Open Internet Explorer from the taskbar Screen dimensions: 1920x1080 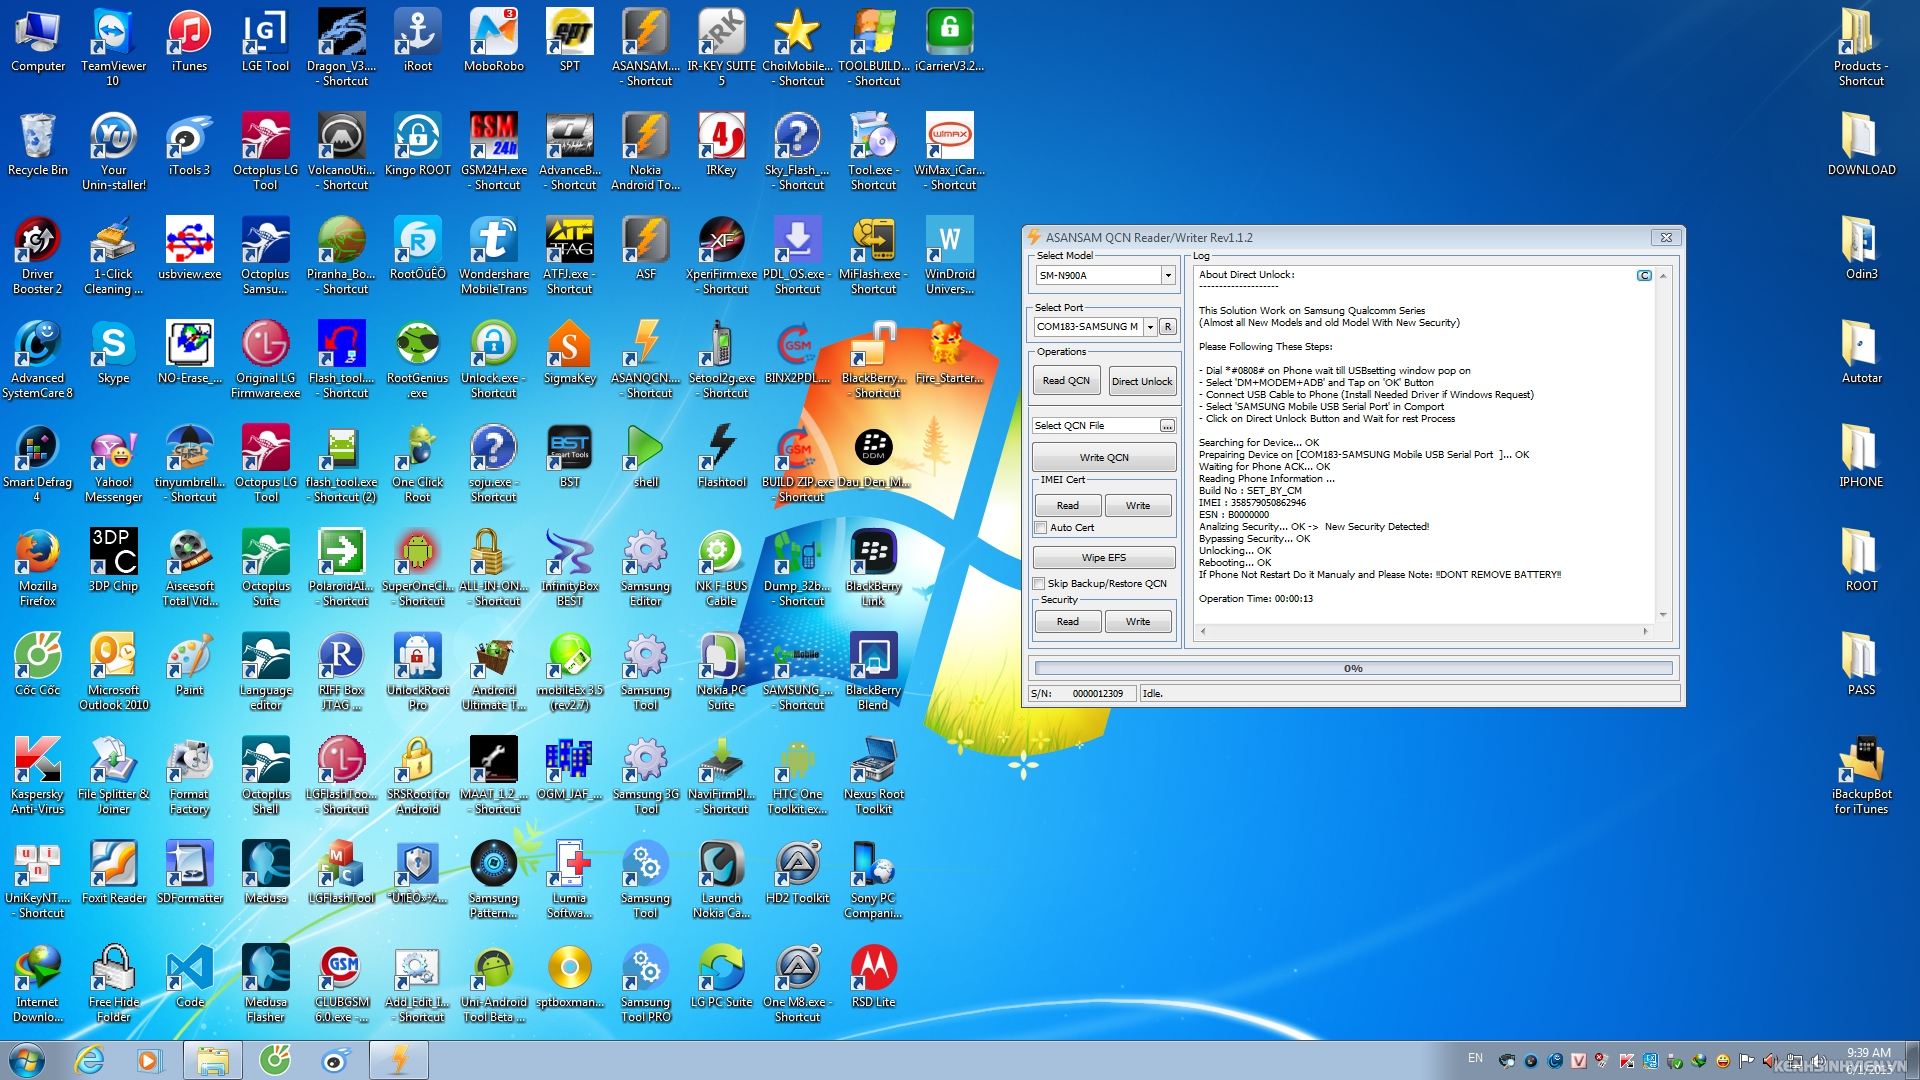click(x=90, y=1060)
